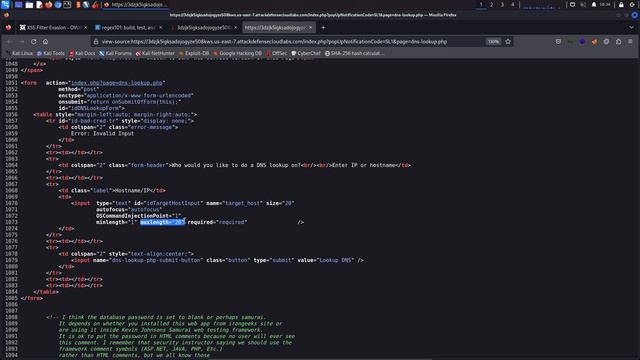Click line number 1073 in the gutter
Image resolution: width=640 pixels, height=360 pixels.
[11, 222]
